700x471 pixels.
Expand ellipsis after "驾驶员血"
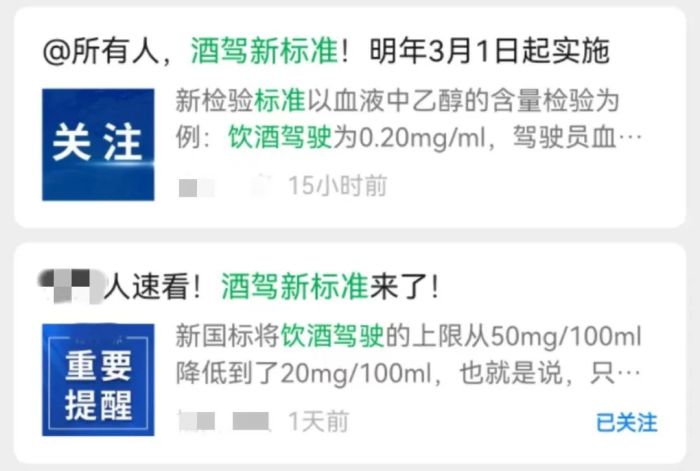(x=629, y=137)
